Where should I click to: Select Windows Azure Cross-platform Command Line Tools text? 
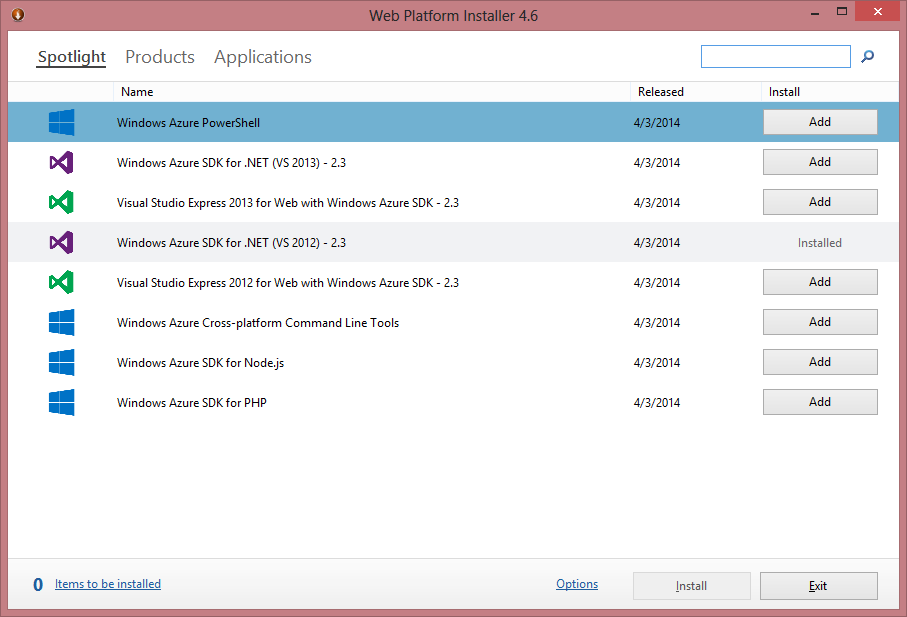click(x=257, y=323)
